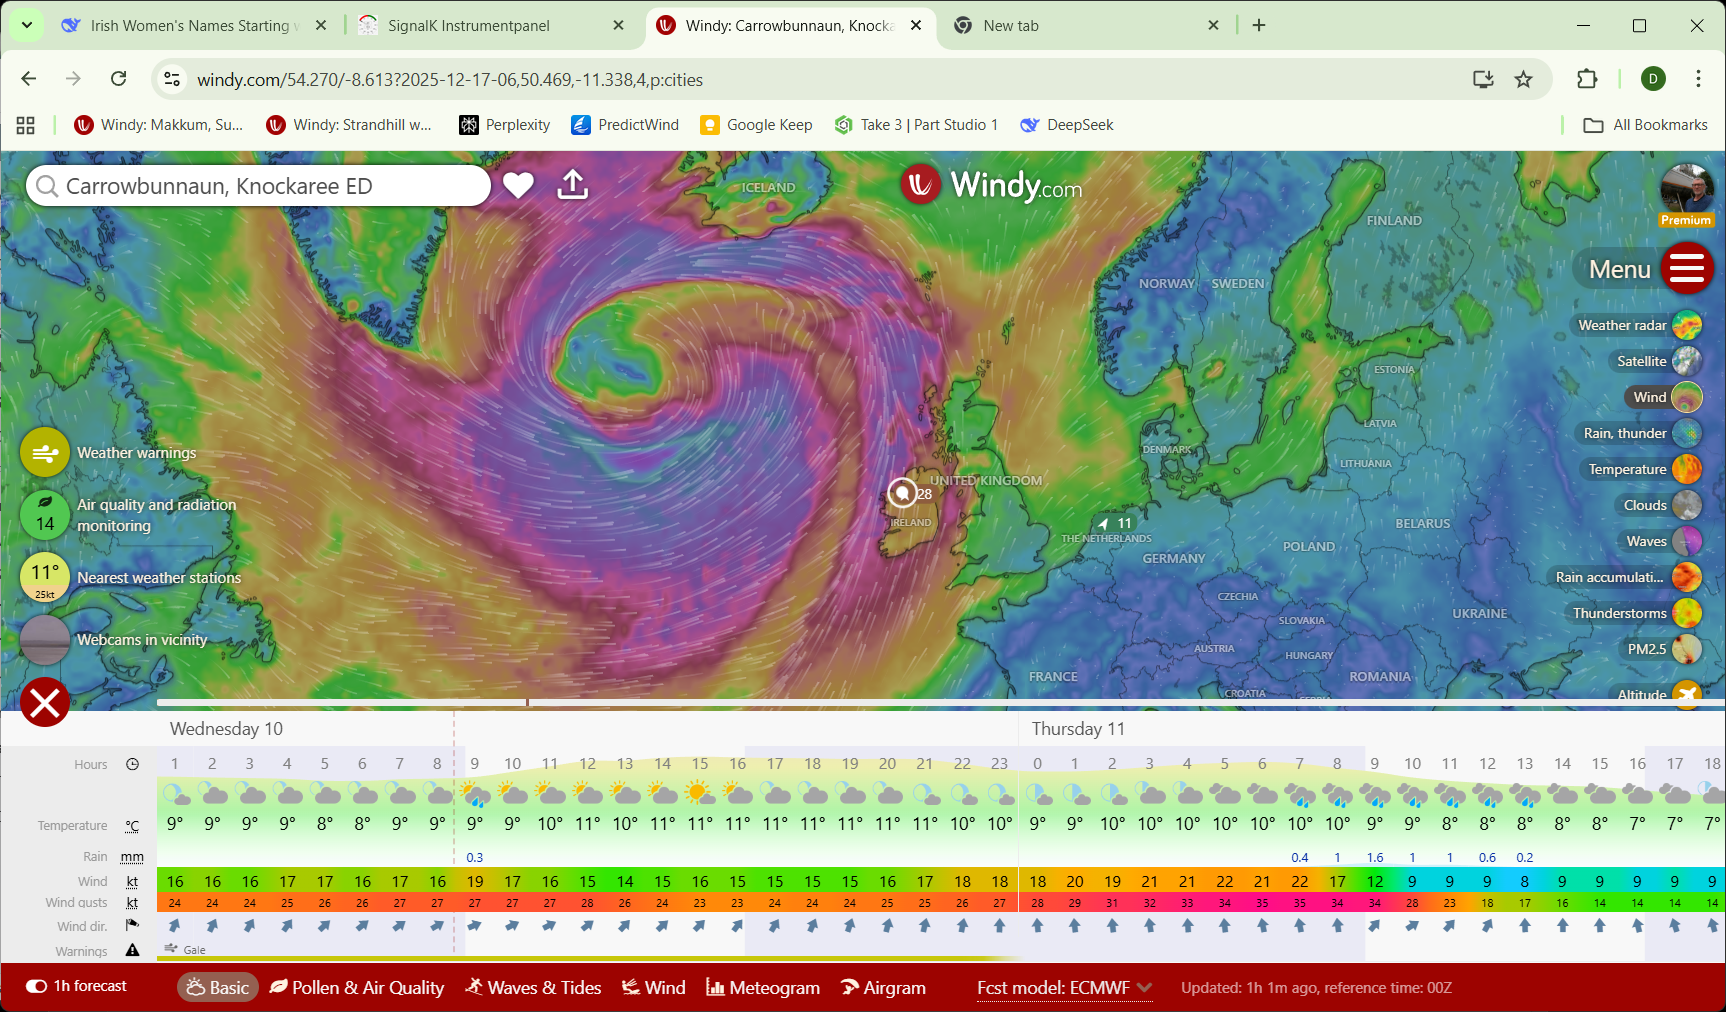Click the Carrowbunnaun search field

coord(260,186)
